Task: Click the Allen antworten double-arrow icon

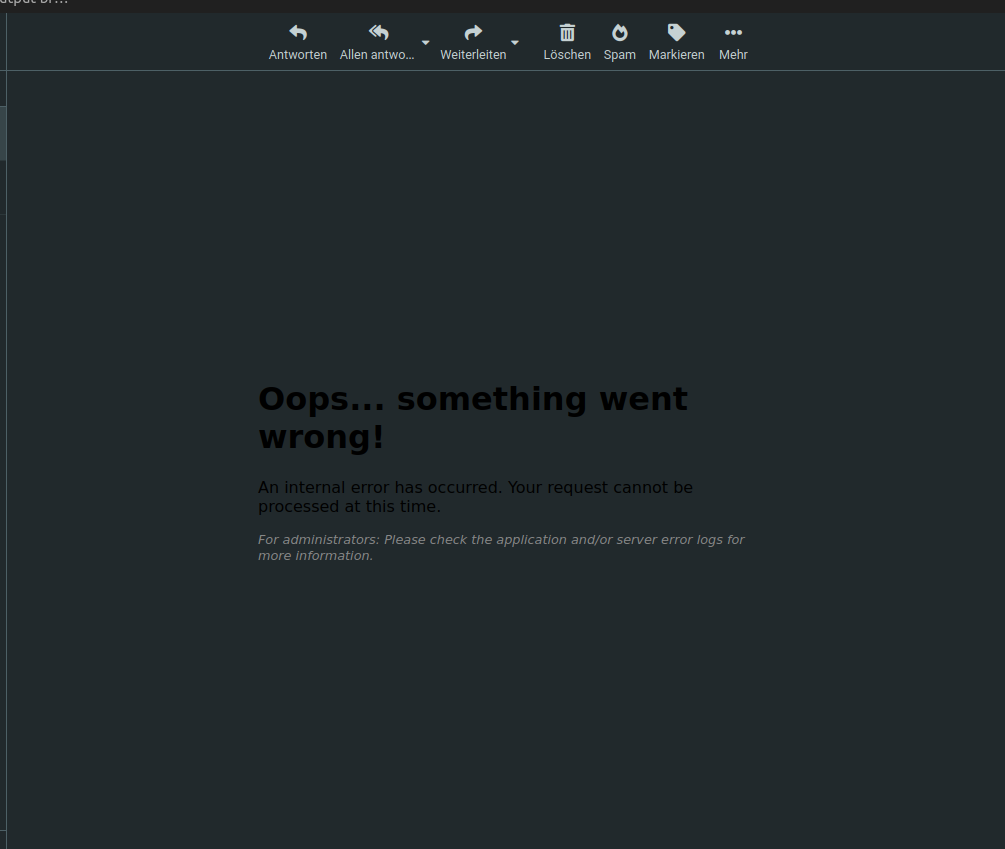Action: click(377, 32)
